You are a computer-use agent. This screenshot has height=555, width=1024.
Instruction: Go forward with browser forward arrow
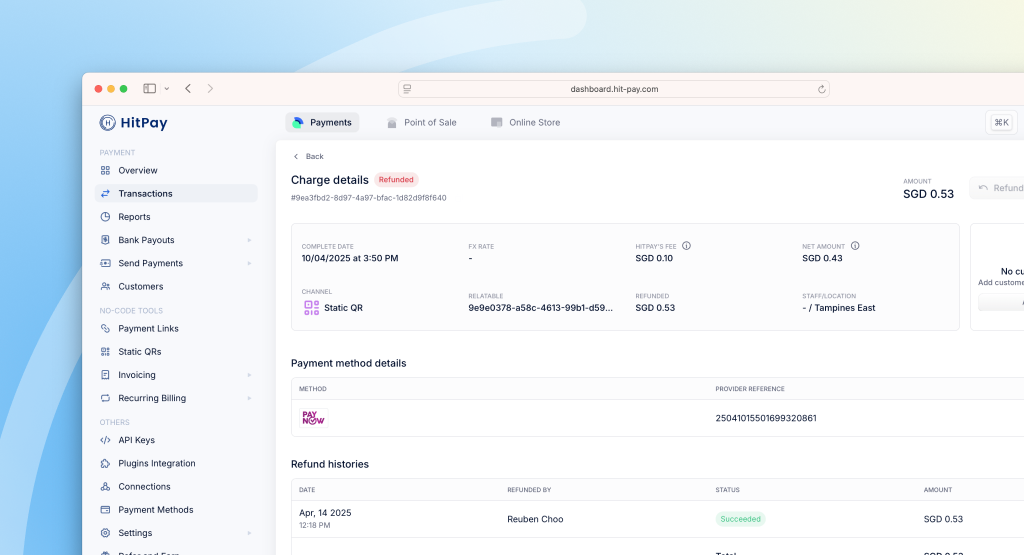[x=210, y=88]
